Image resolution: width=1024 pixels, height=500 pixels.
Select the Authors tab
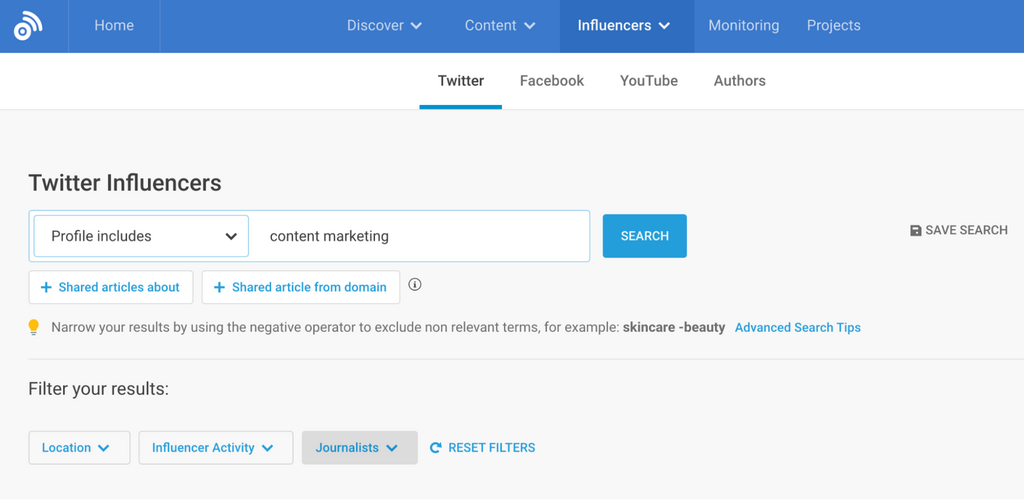coord(739,81)
